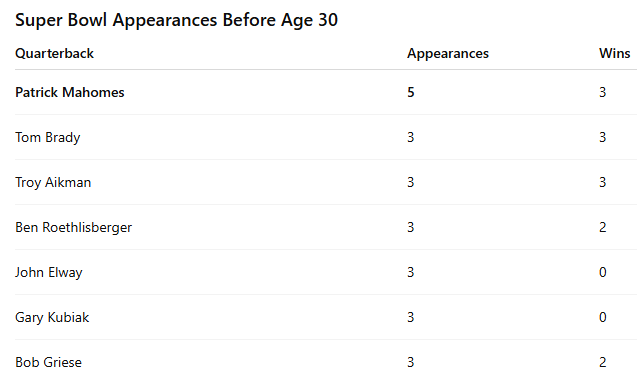Click Patrick Mahomes wins value 3
This screenshot has height=379, width=637.
[602, 93]
